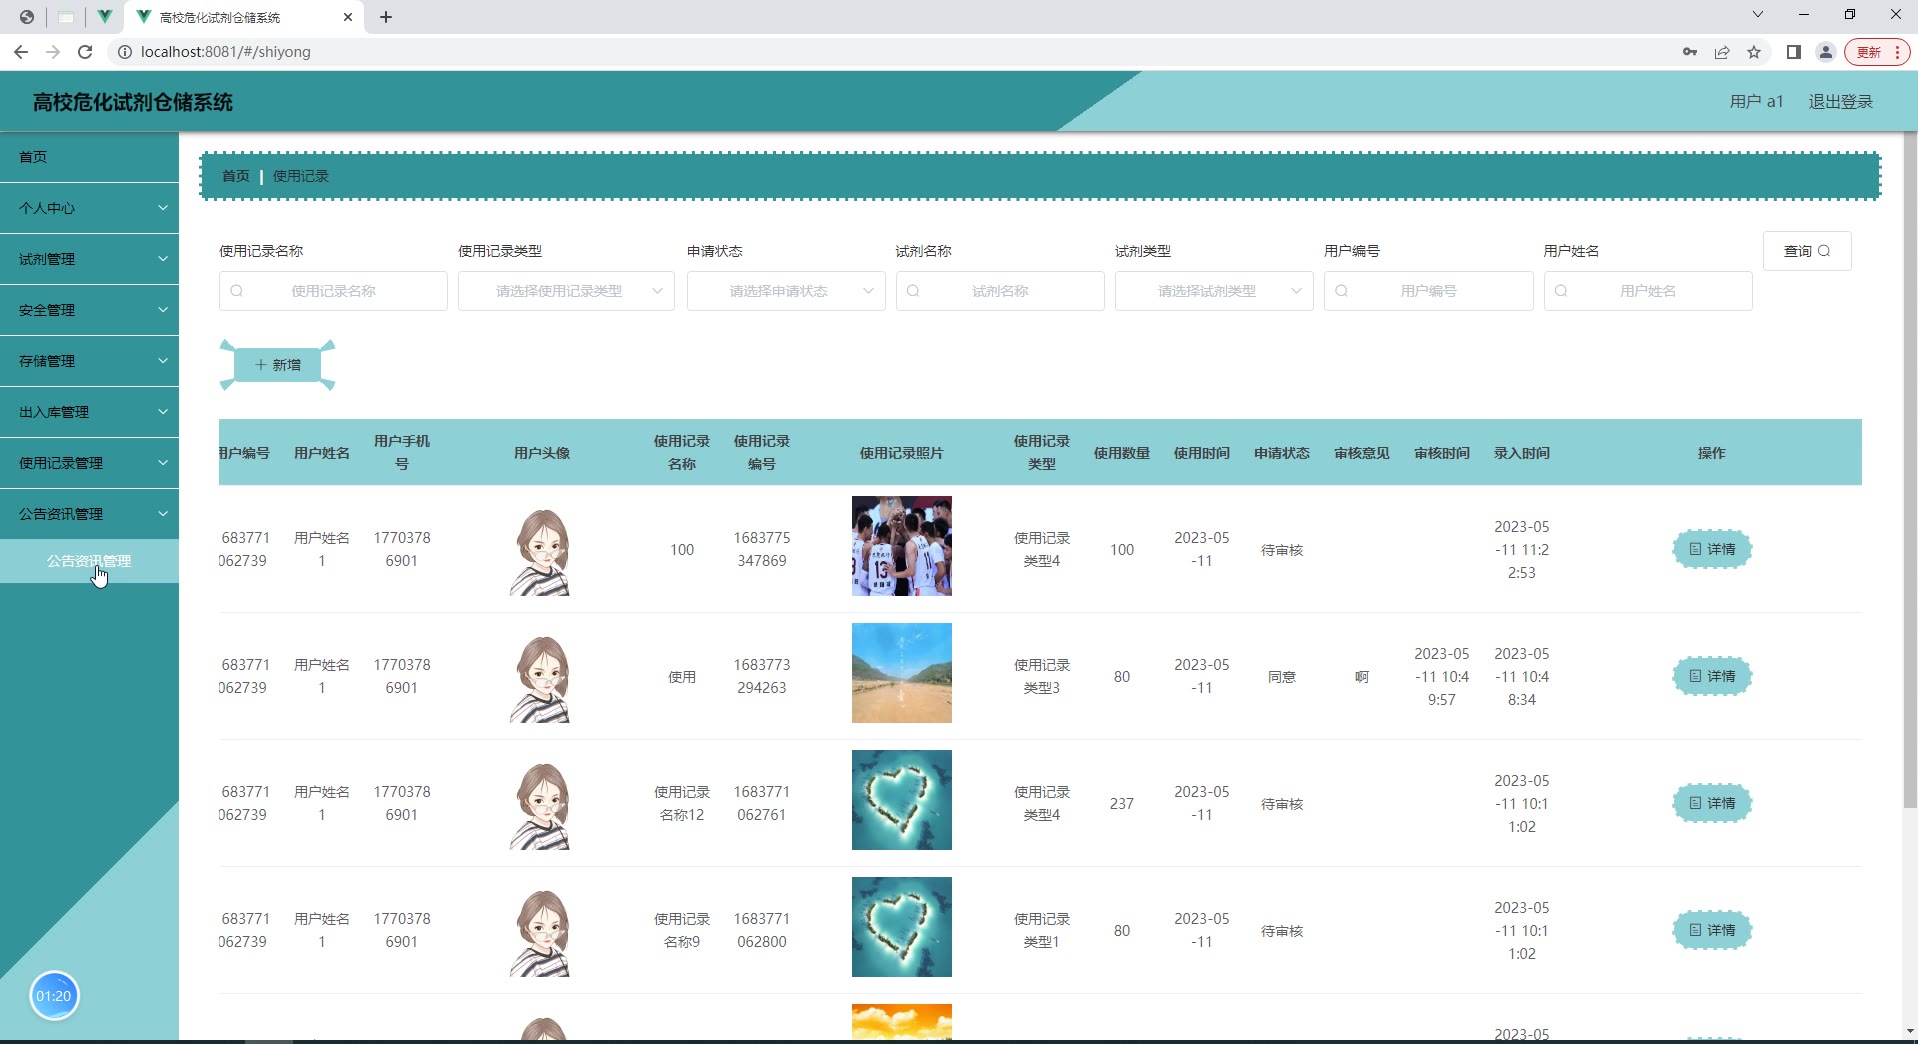Click the 同意 status cell
This screenshot has width=1918, height=1044.
coord(1282,677)
